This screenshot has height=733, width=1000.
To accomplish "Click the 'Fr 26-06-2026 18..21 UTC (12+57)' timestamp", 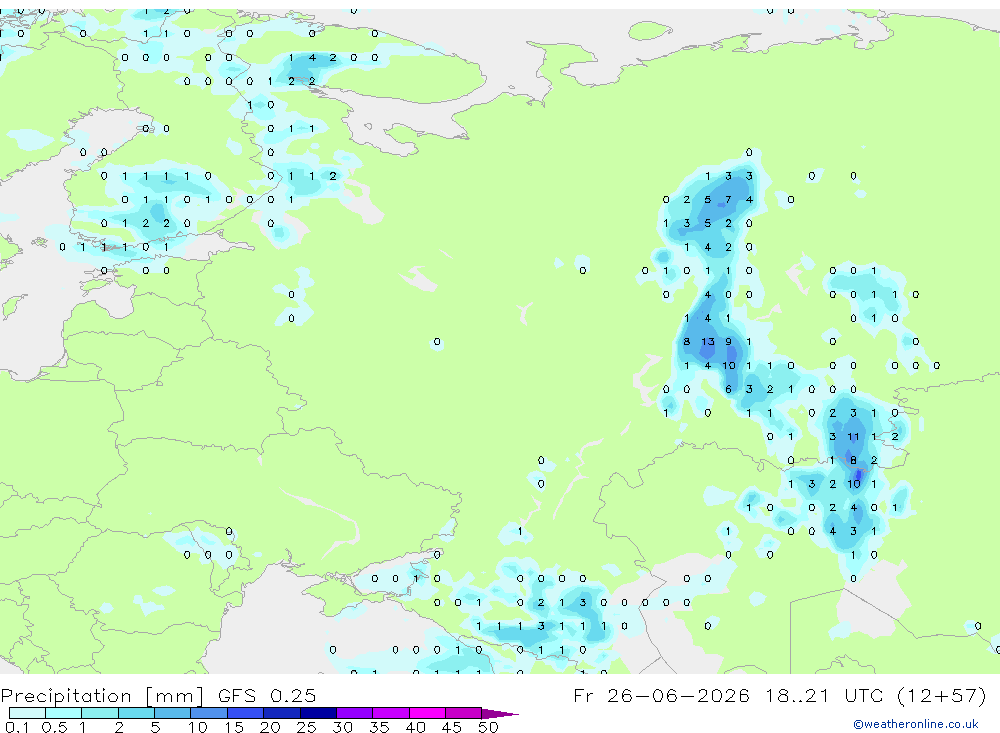I will (779, 695).
